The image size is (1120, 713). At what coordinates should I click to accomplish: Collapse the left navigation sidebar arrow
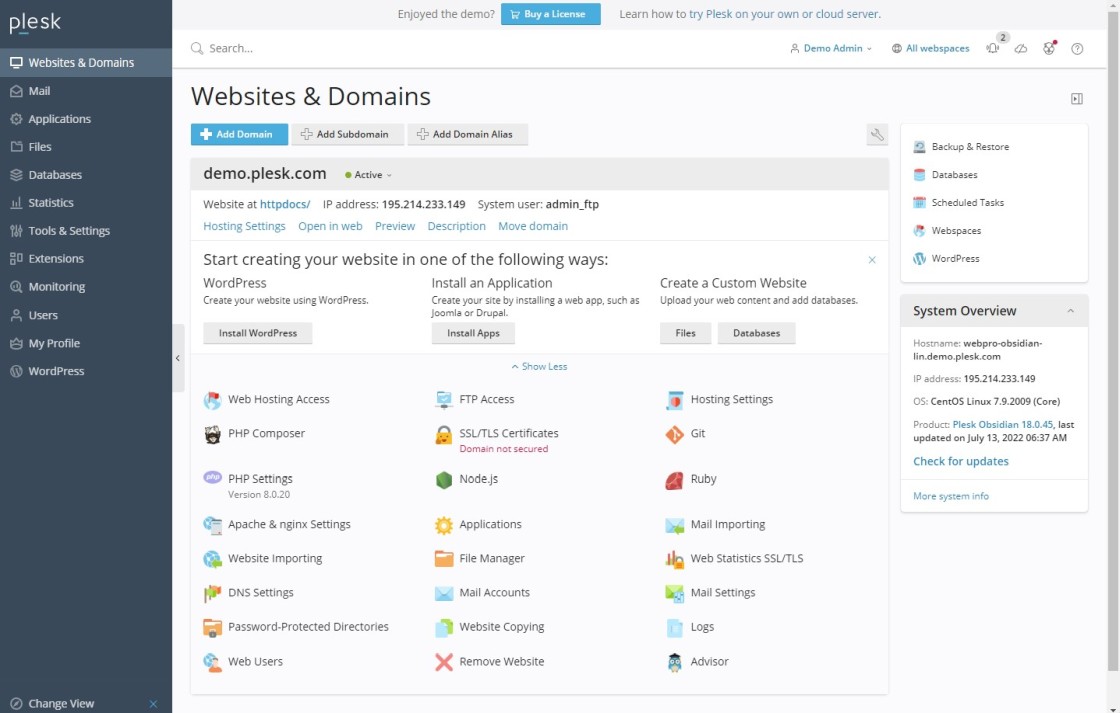point(178,358)
